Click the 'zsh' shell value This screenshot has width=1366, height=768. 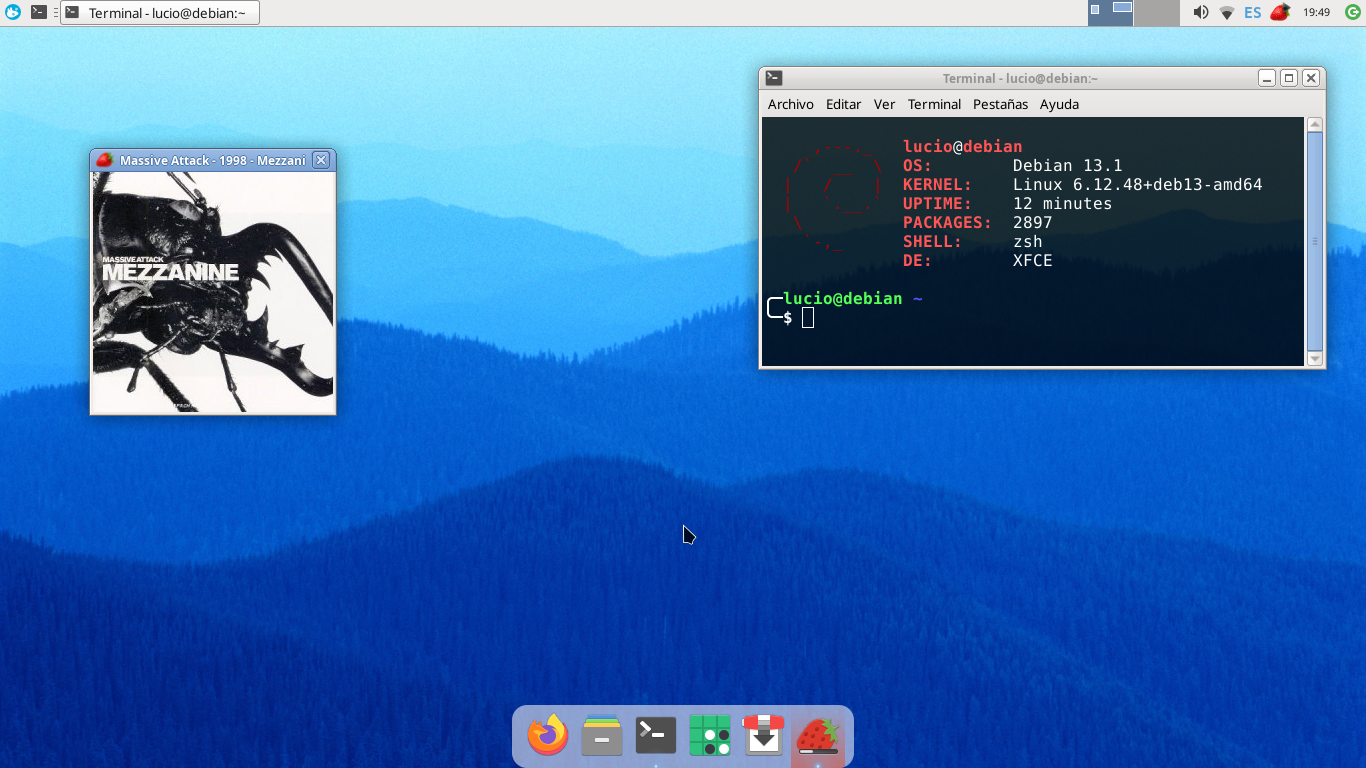pyautogui.click(x=1028, y=241)
